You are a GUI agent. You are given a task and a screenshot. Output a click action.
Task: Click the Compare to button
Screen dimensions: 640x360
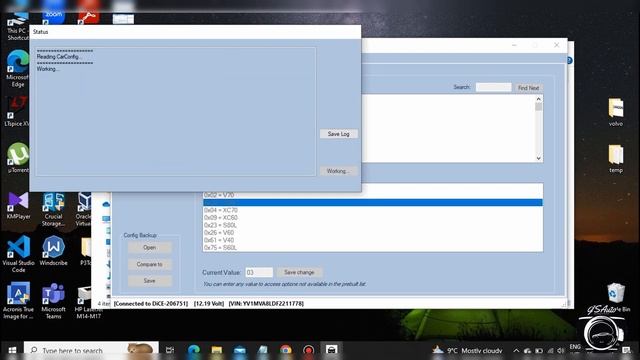[149, 264]
